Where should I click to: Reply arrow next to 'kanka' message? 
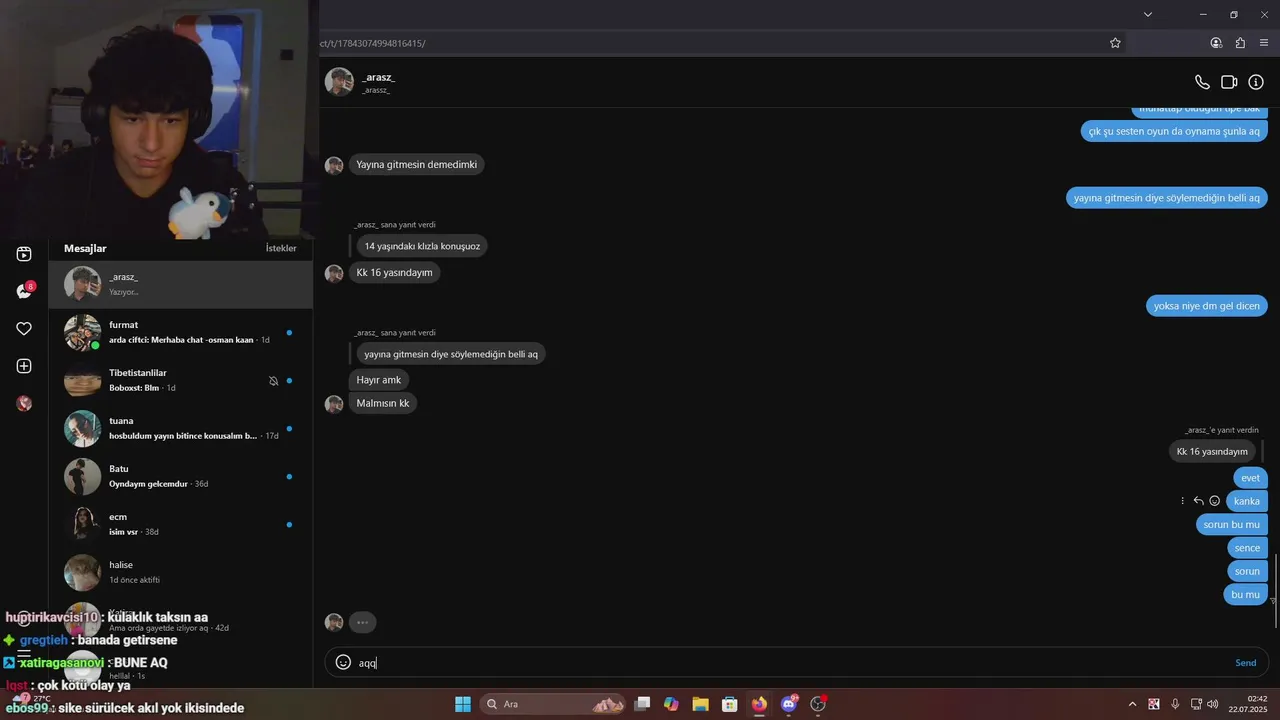tap(1198, 501)
